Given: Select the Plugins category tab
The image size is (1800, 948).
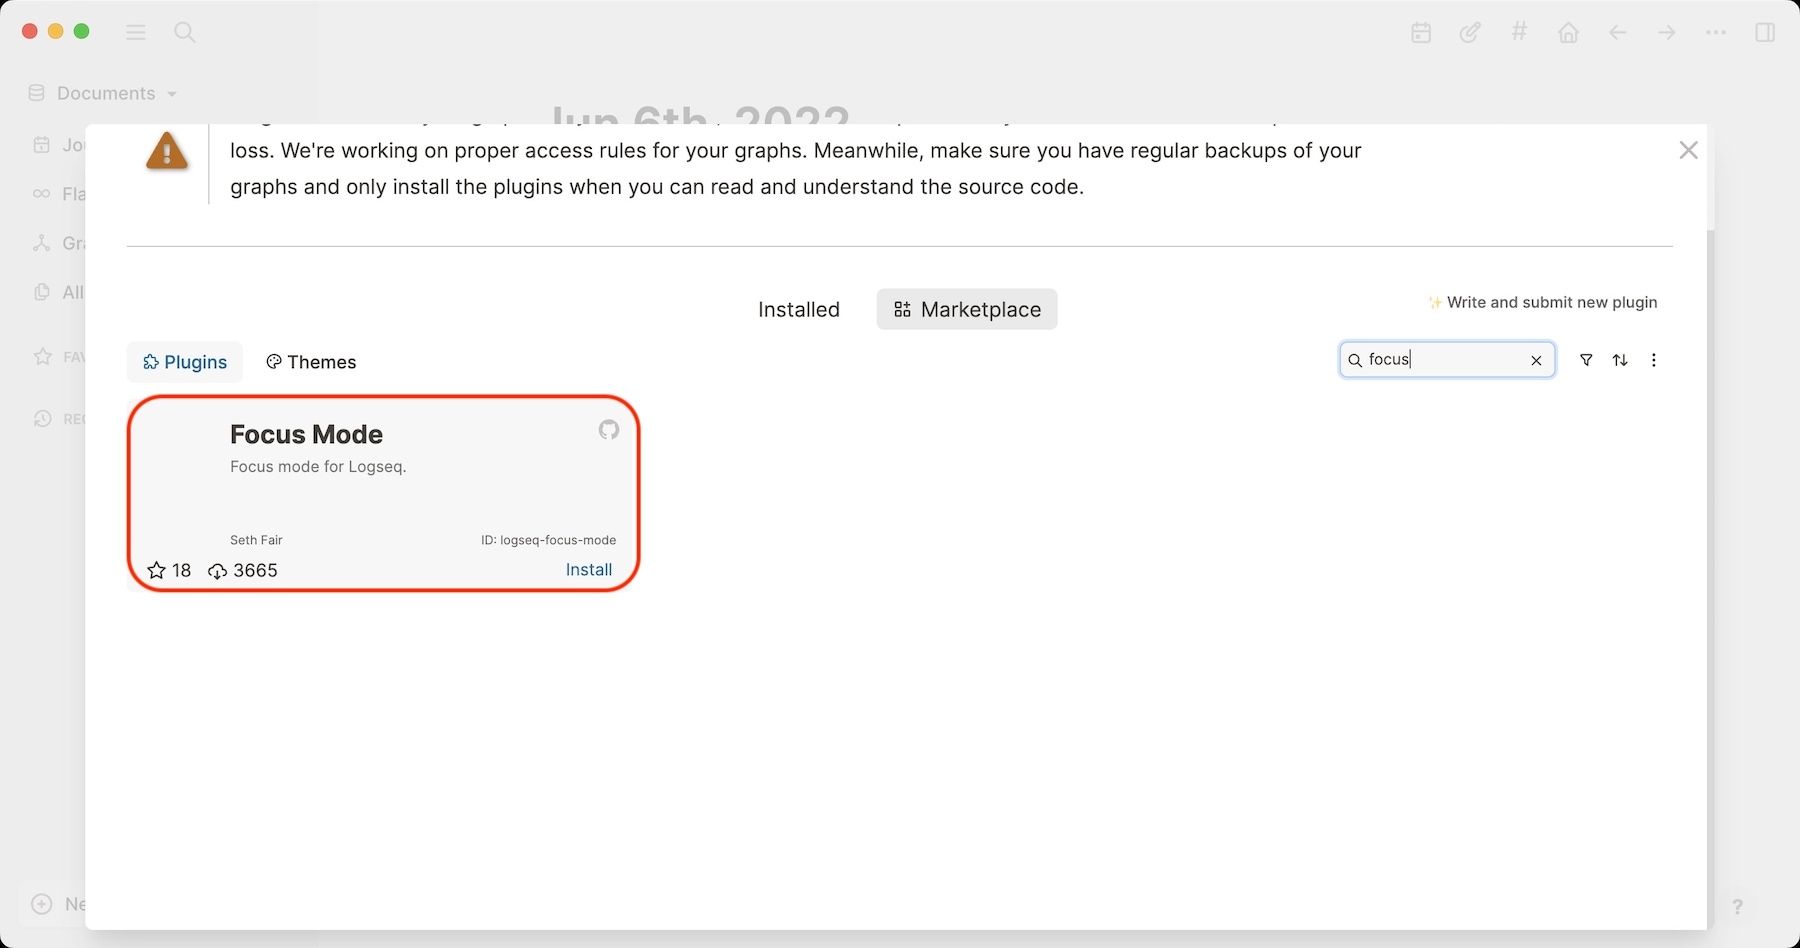Looking at the screenshot, I should click(x=185, y=362).
